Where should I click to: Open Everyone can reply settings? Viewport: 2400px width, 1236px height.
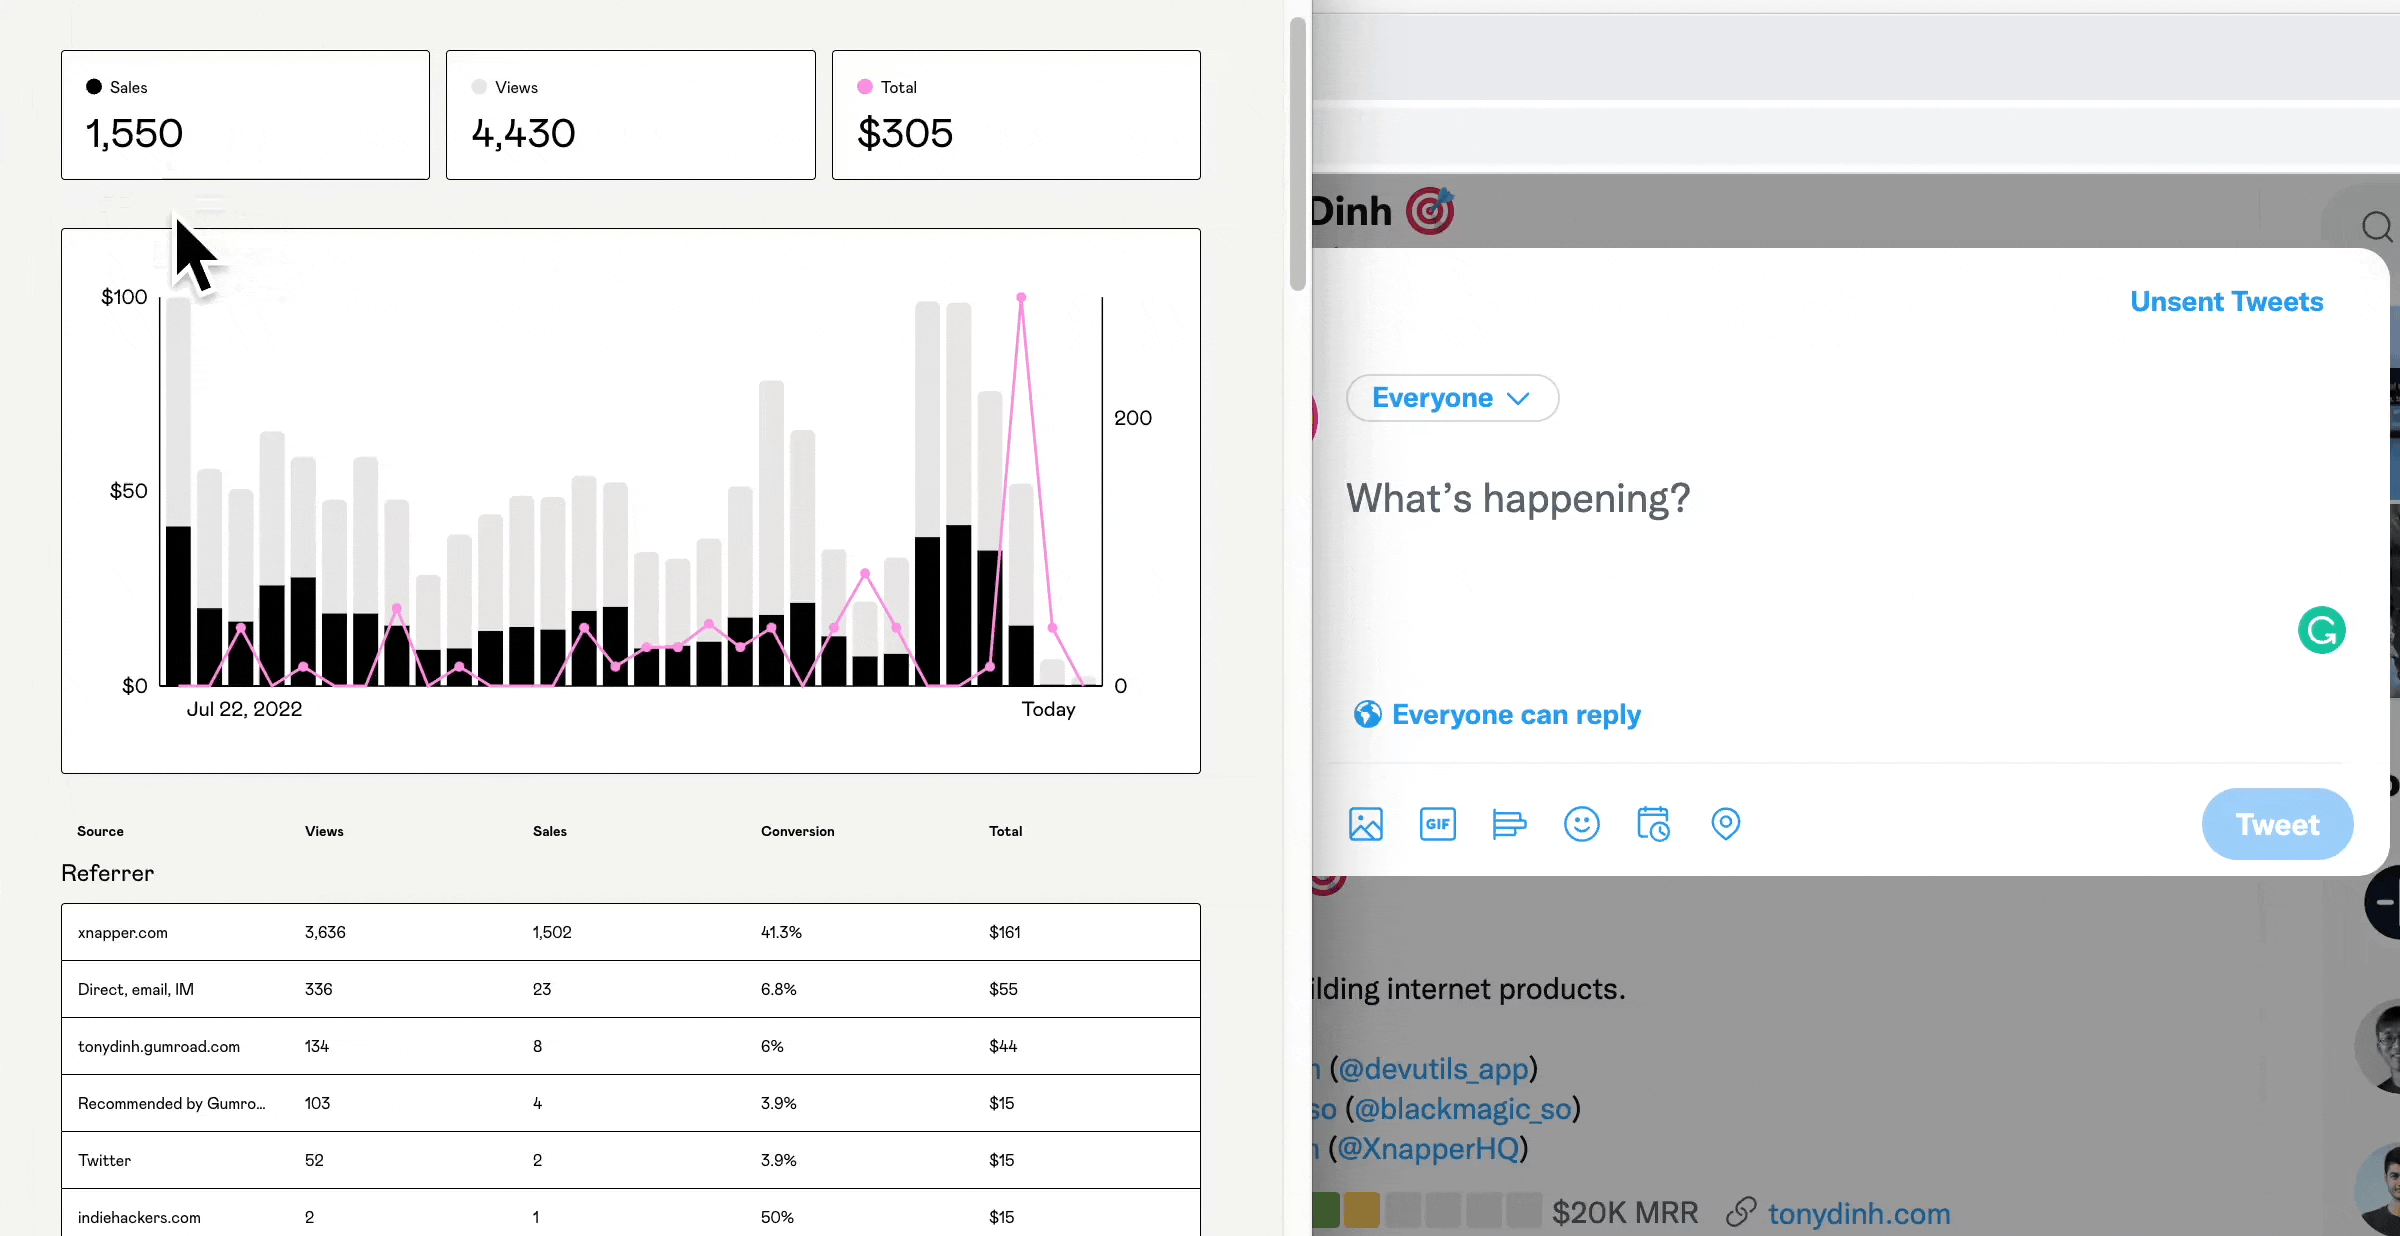1515,714
